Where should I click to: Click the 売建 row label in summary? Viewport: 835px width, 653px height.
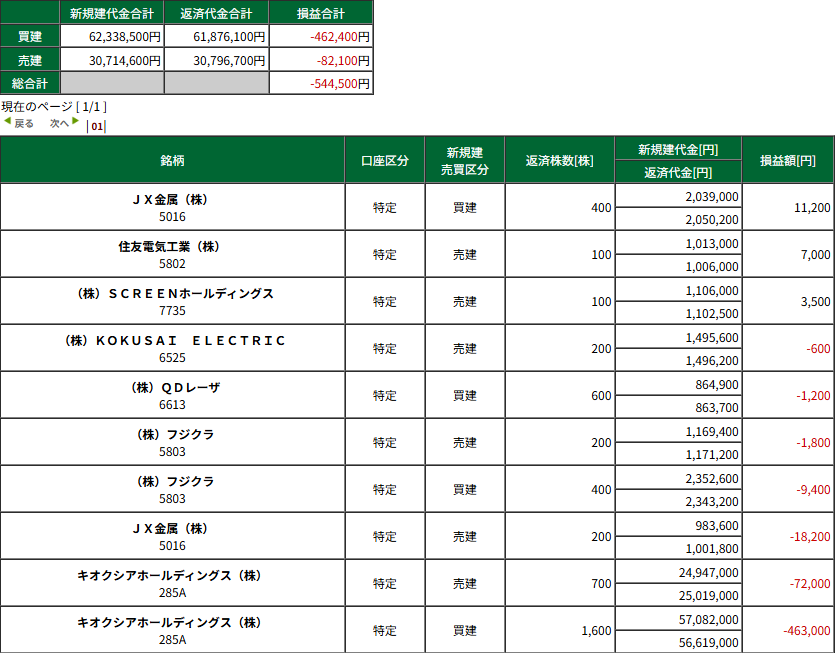30,60
